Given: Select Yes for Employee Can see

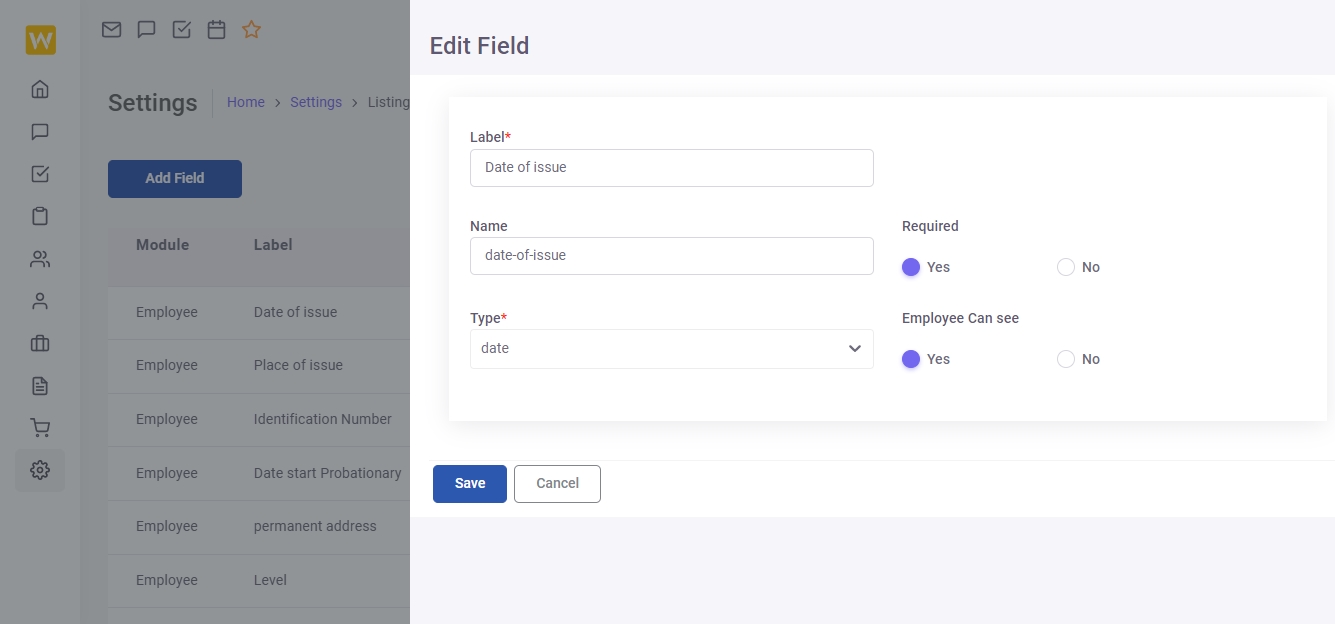Looking at the screenshot, I should click(911, 359).
